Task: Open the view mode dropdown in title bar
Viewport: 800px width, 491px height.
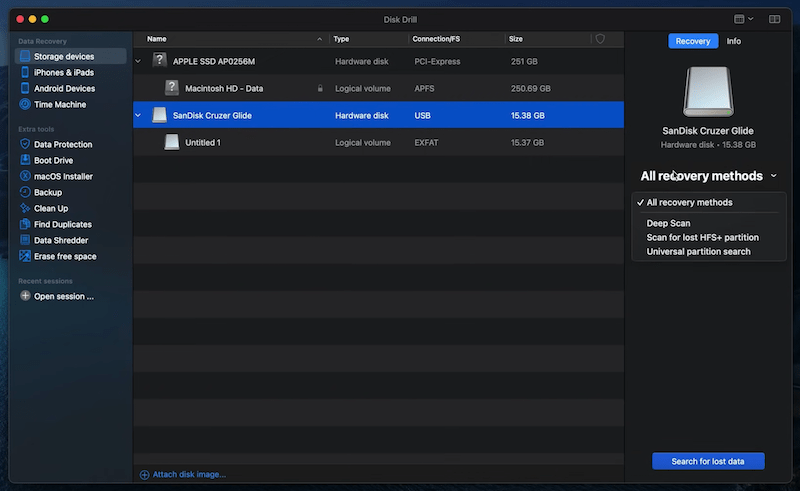Action: pos(743,19)
